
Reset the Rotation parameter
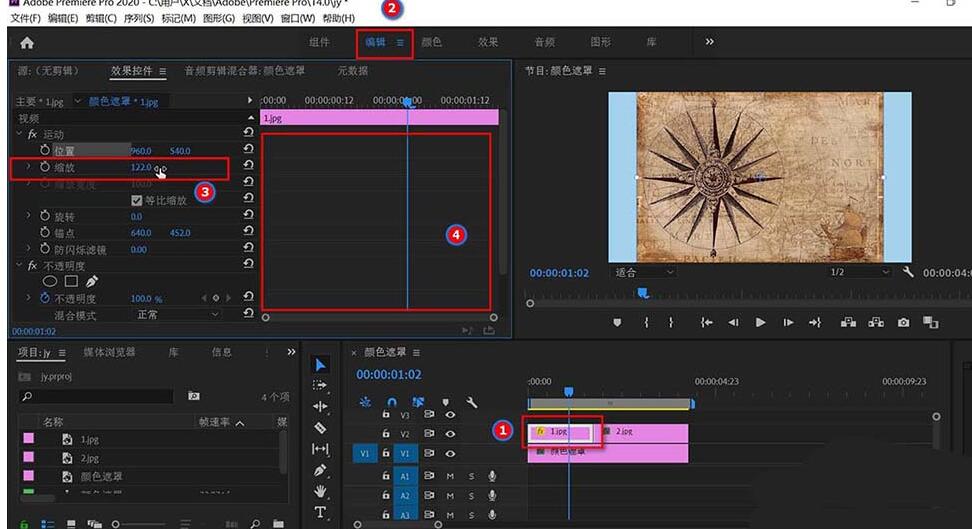[x=249, y=215]
